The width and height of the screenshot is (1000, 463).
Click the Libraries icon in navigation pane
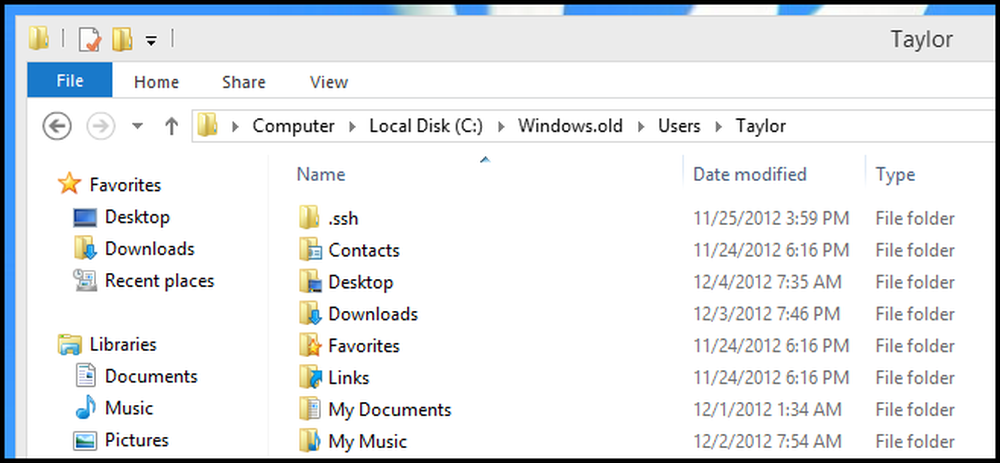[x=70, y=344]
